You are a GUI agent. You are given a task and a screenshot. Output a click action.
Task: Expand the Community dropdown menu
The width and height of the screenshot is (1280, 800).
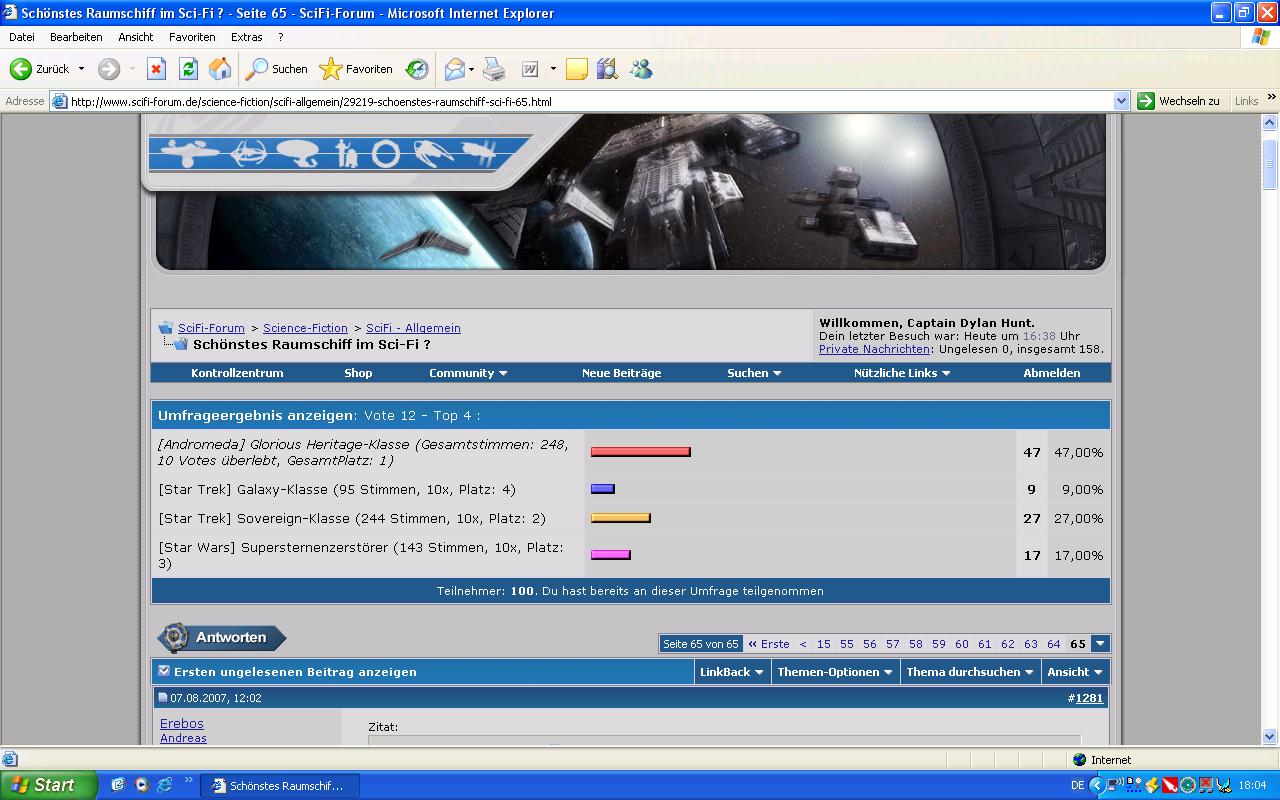[x=468, y=373]
